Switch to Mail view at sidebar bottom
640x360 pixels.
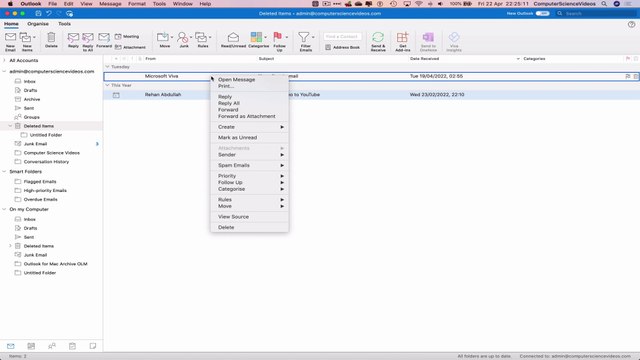(x=11, y=346)
